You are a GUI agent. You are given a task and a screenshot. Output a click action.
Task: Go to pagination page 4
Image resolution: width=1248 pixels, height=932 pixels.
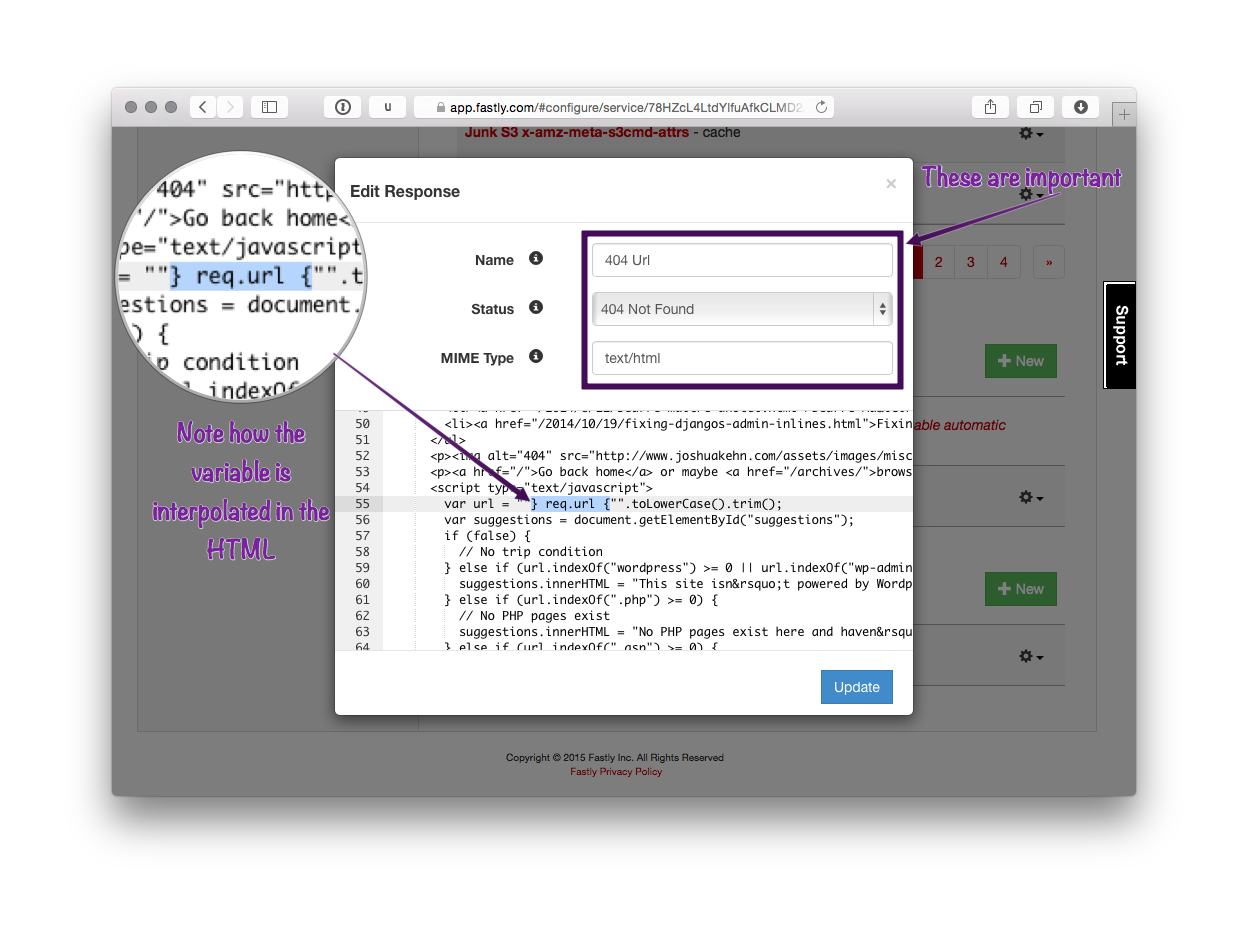1004,262
